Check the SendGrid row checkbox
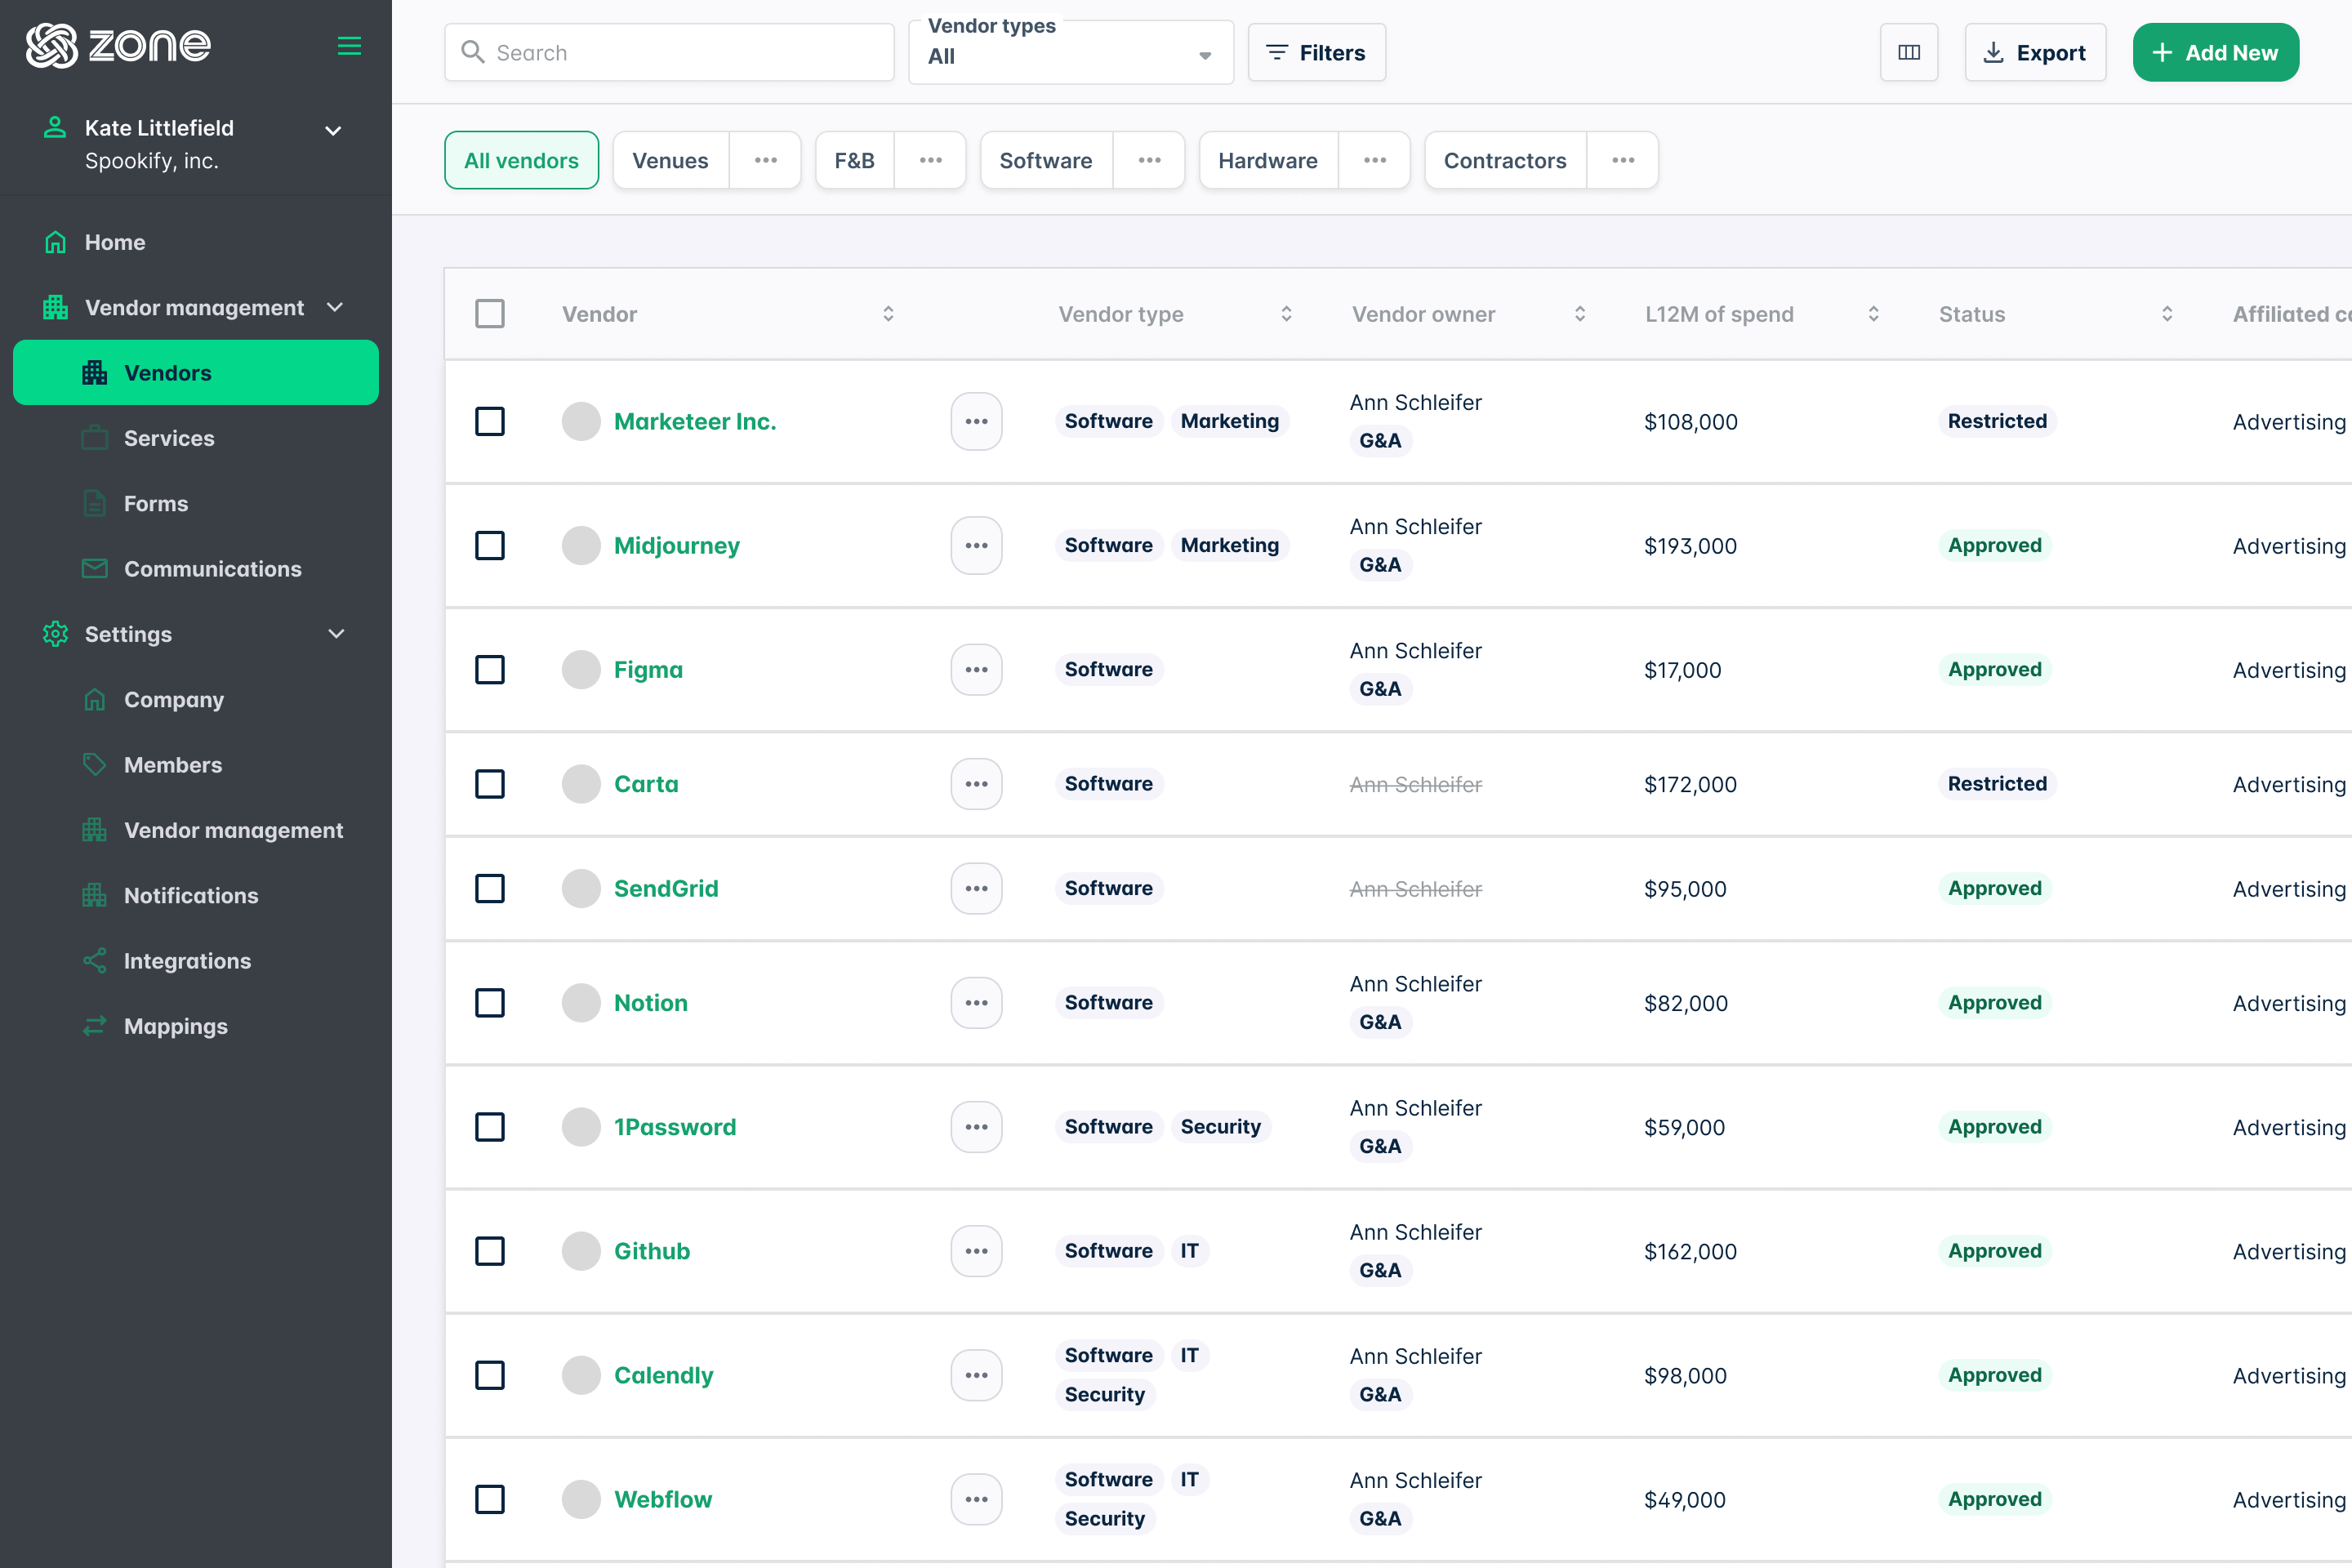Screen dimensions: 2352x1568 (x=490, y=888)
